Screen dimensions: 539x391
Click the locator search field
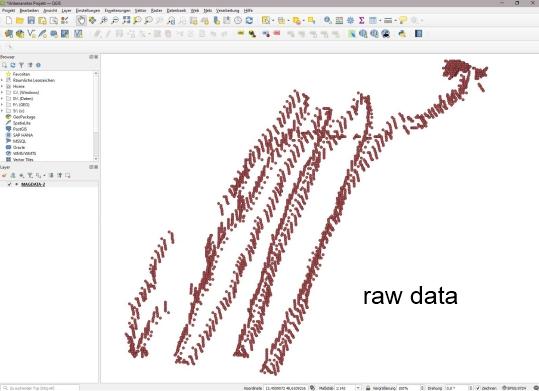coord(40,388)
